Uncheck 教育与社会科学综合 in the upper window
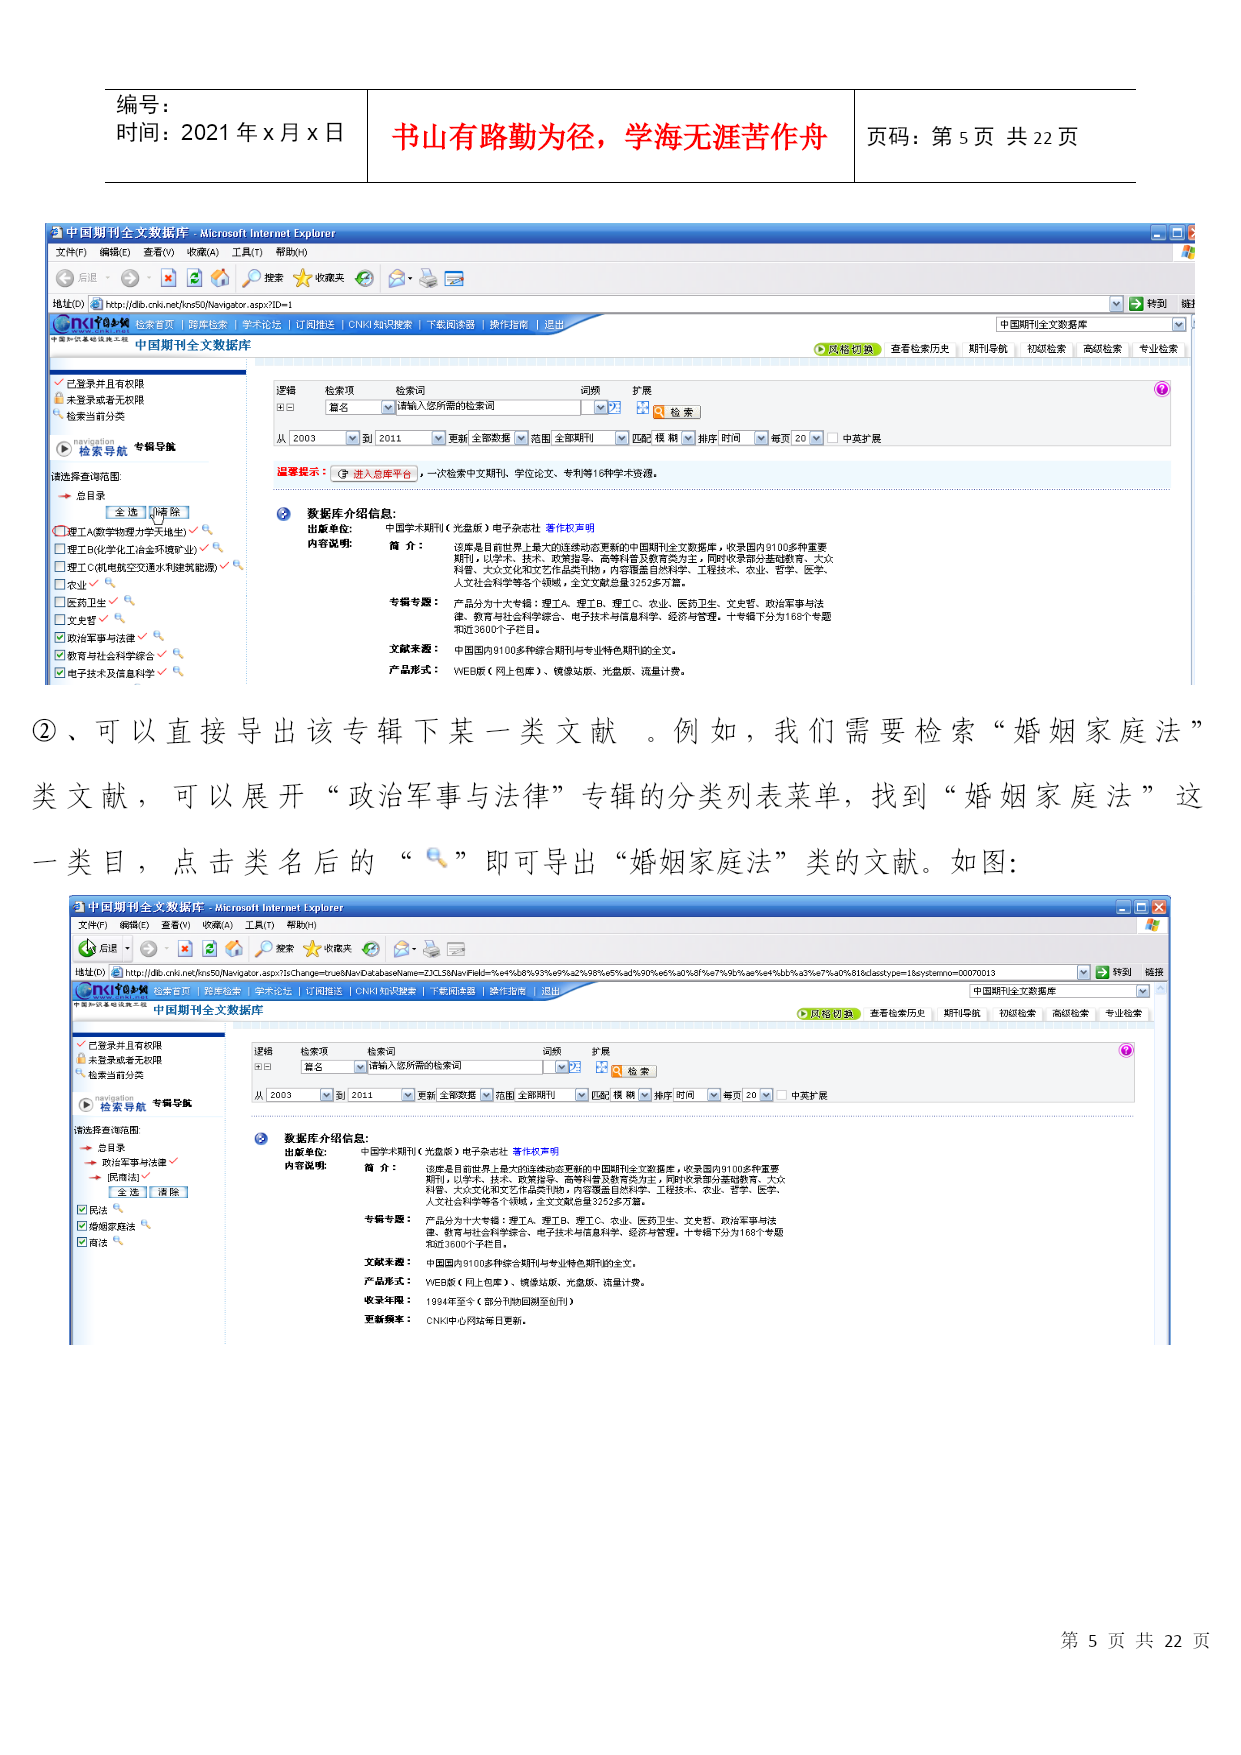 point(60,655)
